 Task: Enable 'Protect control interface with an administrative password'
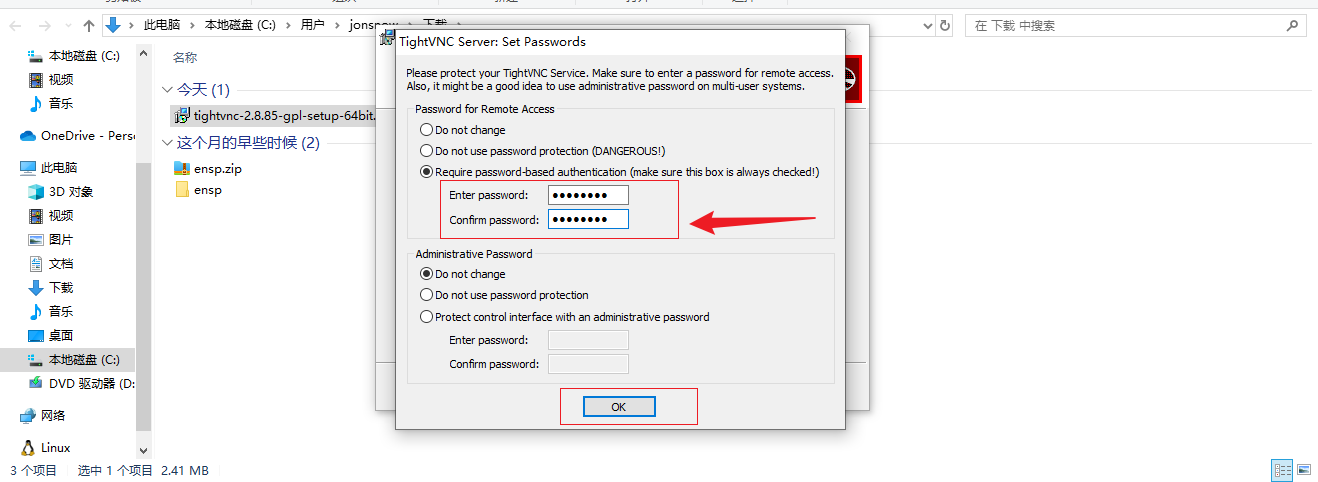(426, 317)
